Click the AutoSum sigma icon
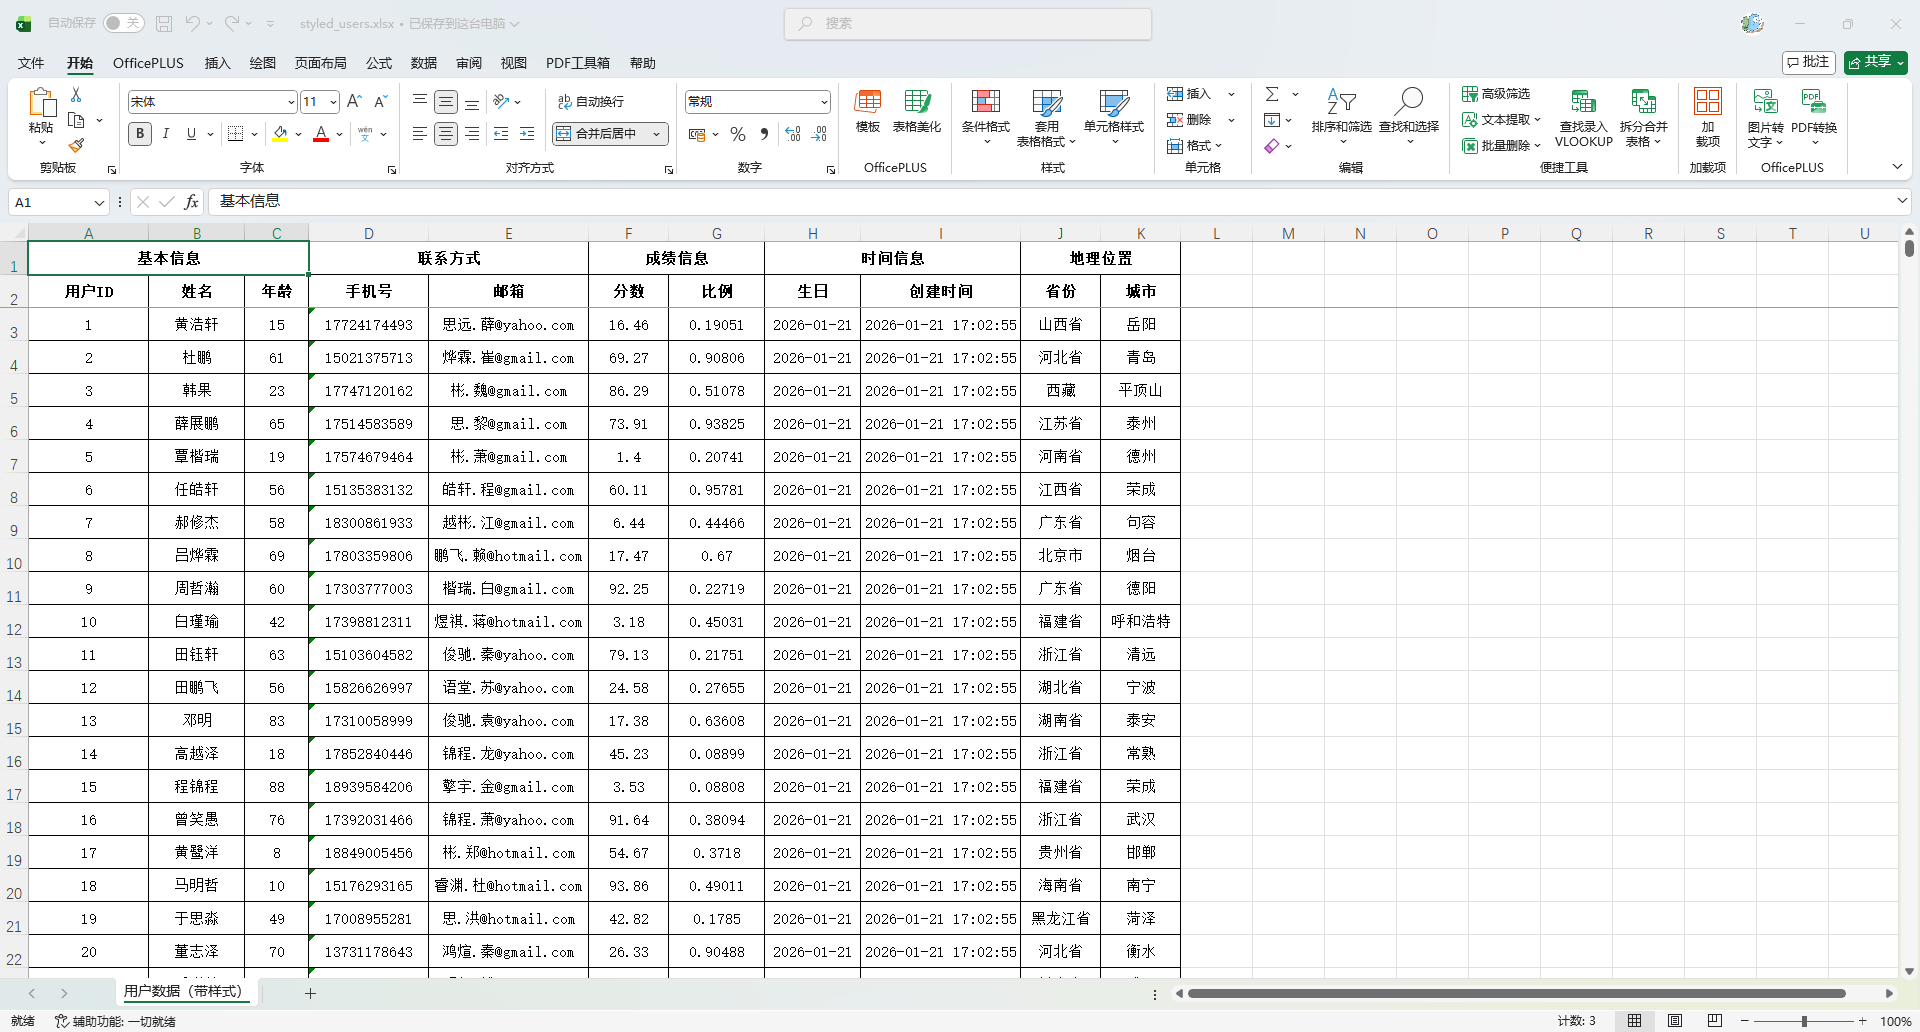 [1272, 94]
